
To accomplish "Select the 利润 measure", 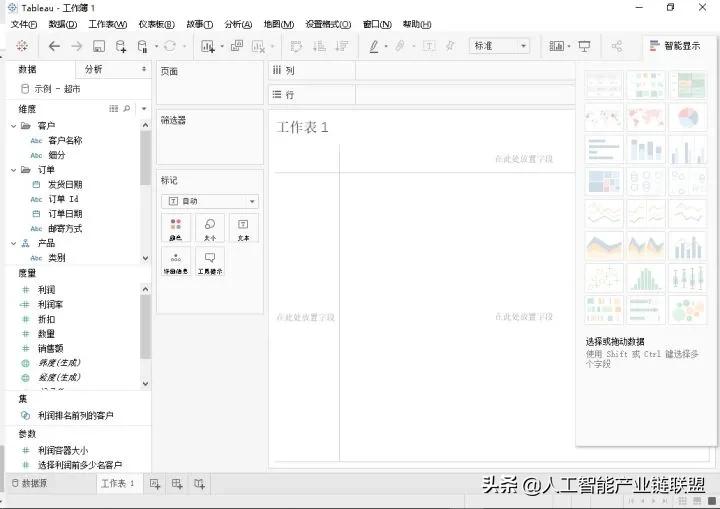I will click(x=46, y=290).
